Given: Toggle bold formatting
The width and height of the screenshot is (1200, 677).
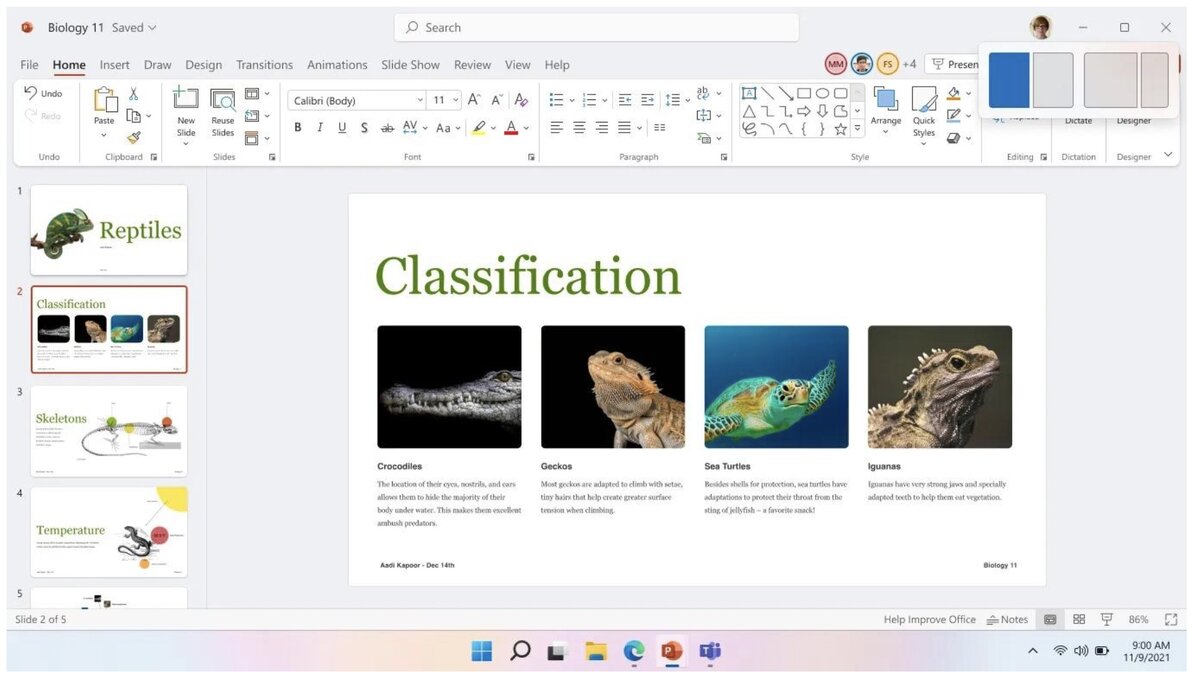Looking at the screenshot, I should pos(297,128).
